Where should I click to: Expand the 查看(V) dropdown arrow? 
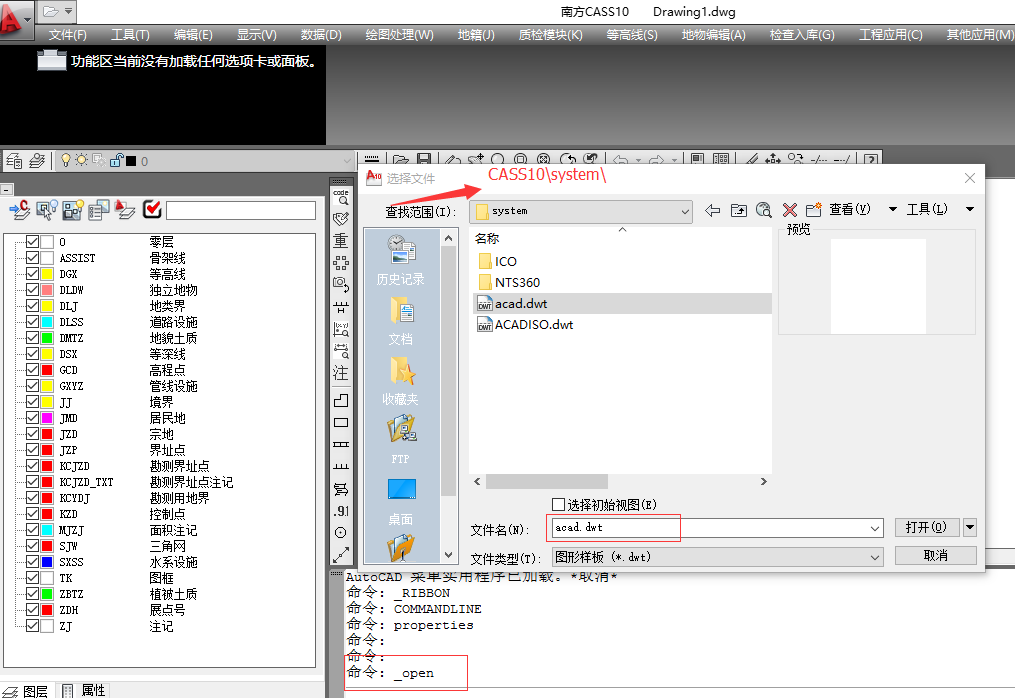click(893, 209)
